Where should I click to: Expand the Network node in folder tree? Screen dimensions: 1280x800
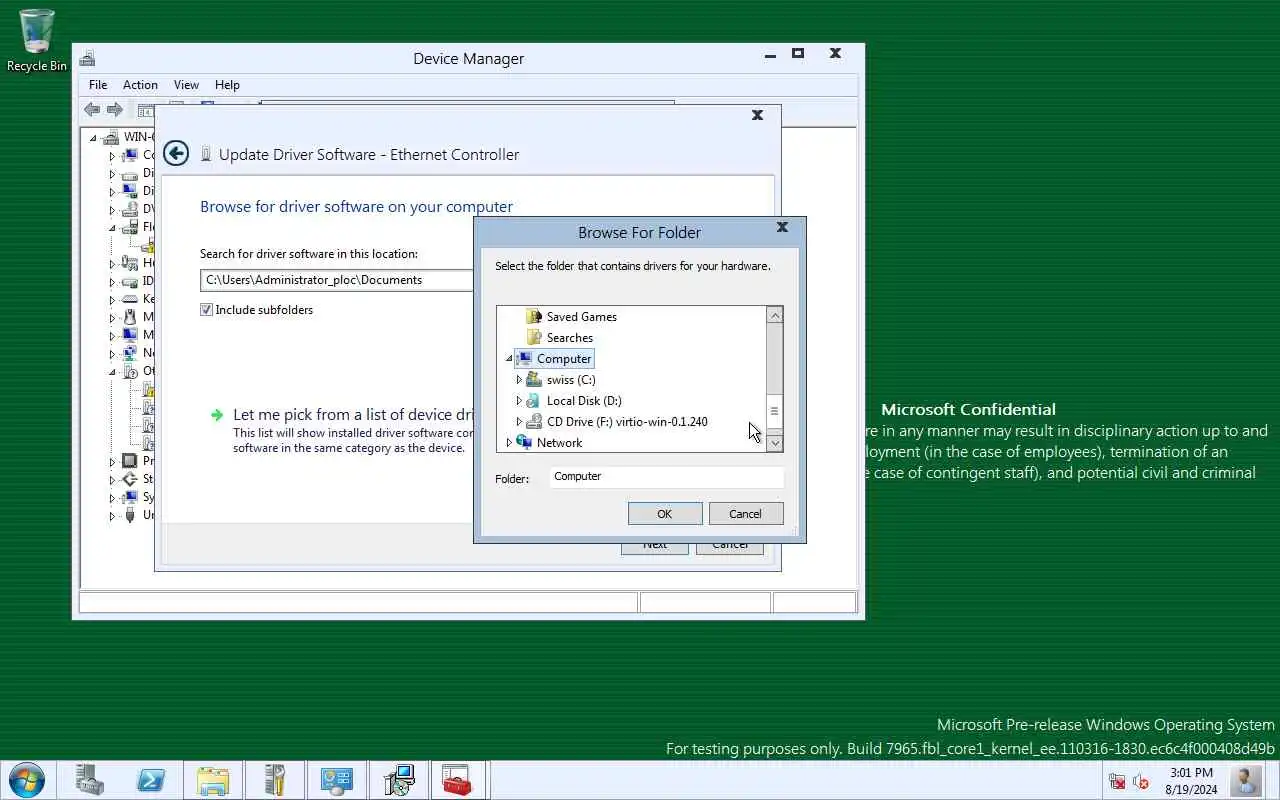[x=509, y=443]
